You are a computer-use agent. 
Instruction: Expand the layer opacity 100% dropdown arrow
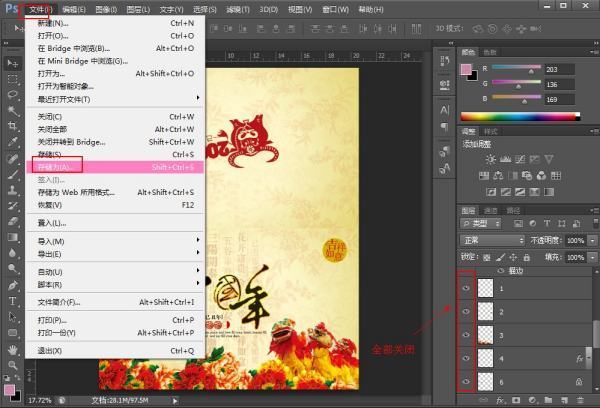click(x=589, y=241)
